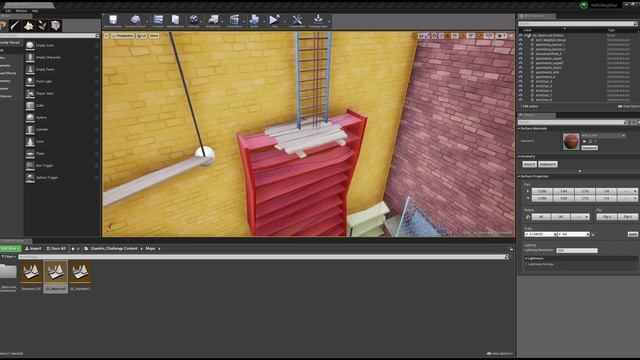This screenshot has width=640, height=360.
Task: Open the Filters dropdown in Content Browser
Action: click(9, 257)
